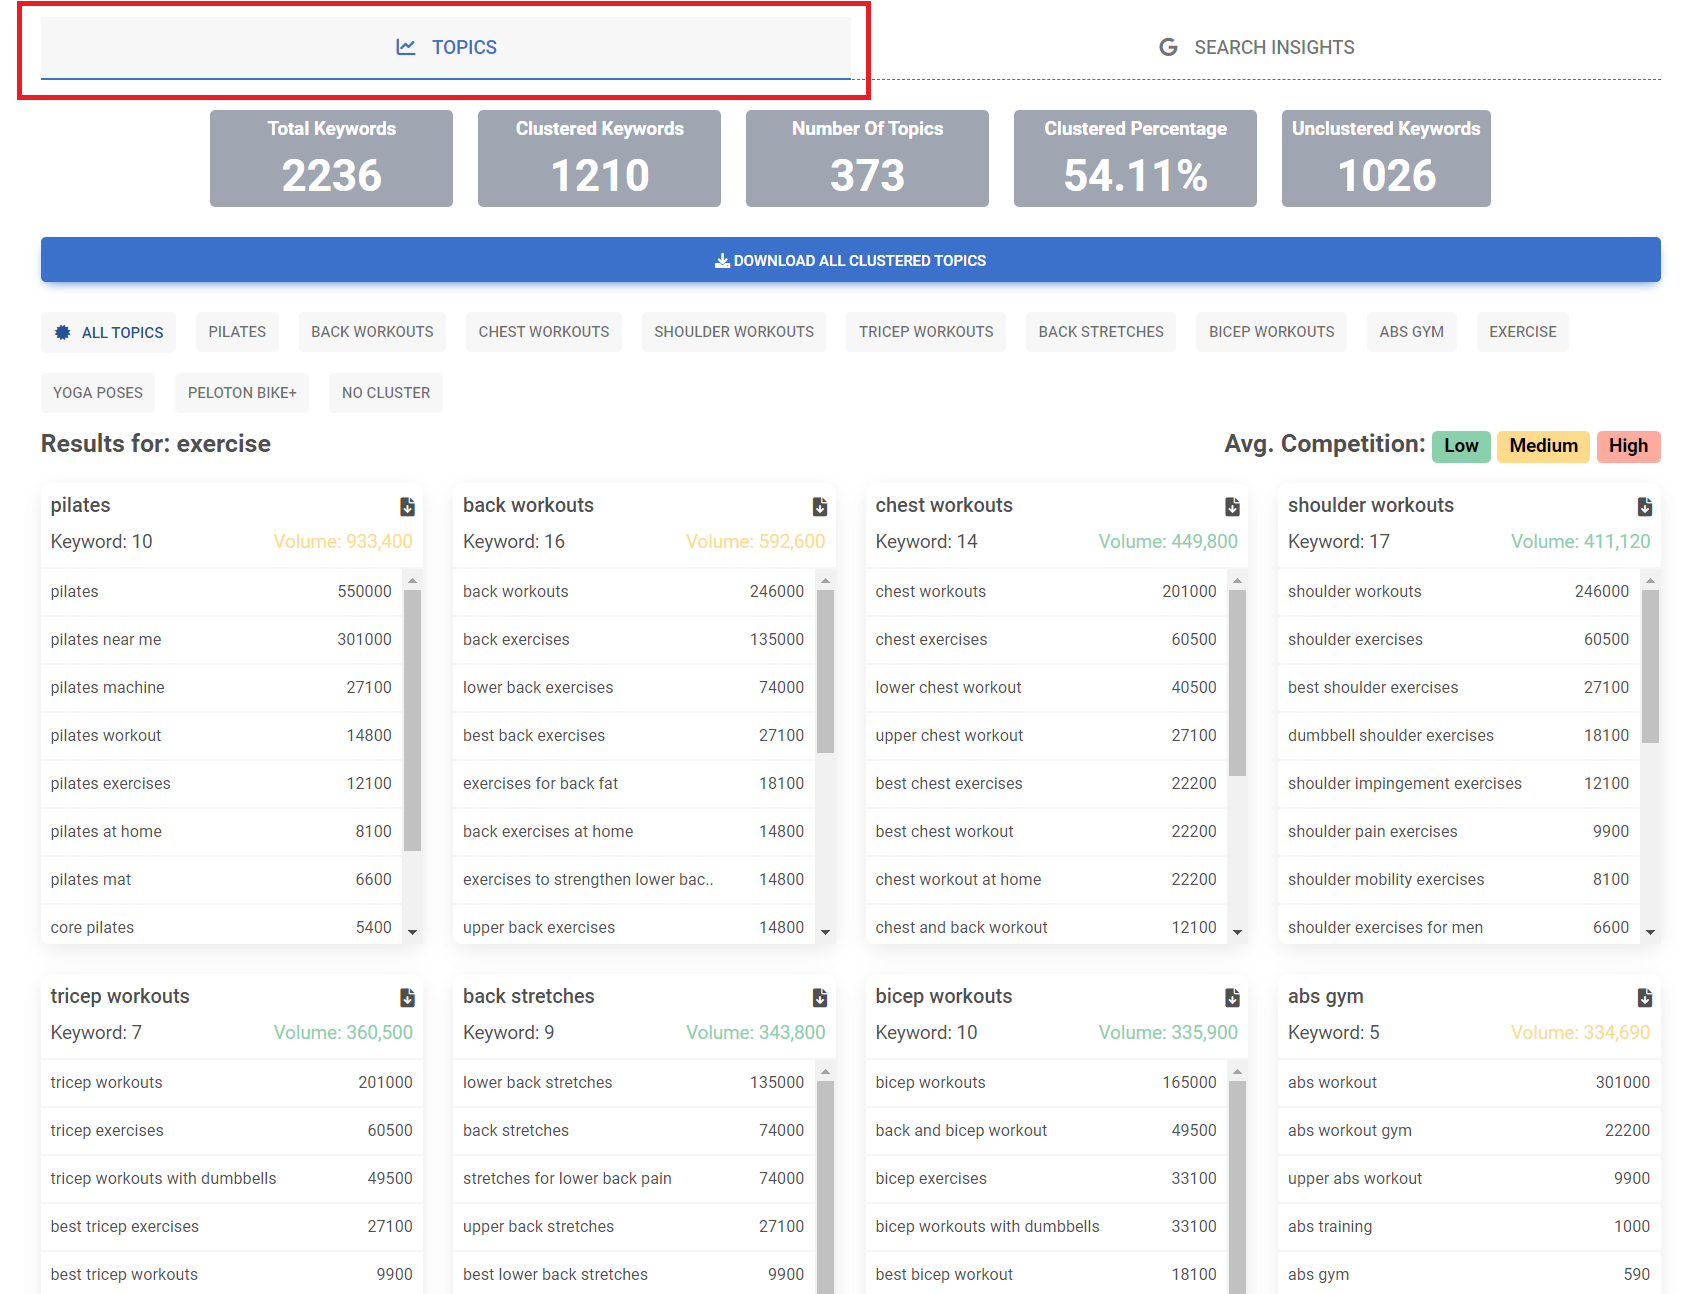The width and height of the screenshot is (1683, 1294).
Task: Click the Unclustered Keywords stat card
Action: 1386,158
